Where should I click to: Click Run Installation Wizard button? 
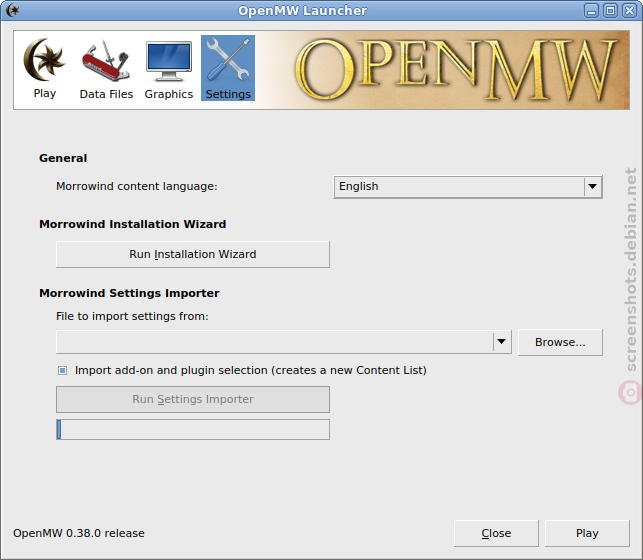click(x=193, y=254)
